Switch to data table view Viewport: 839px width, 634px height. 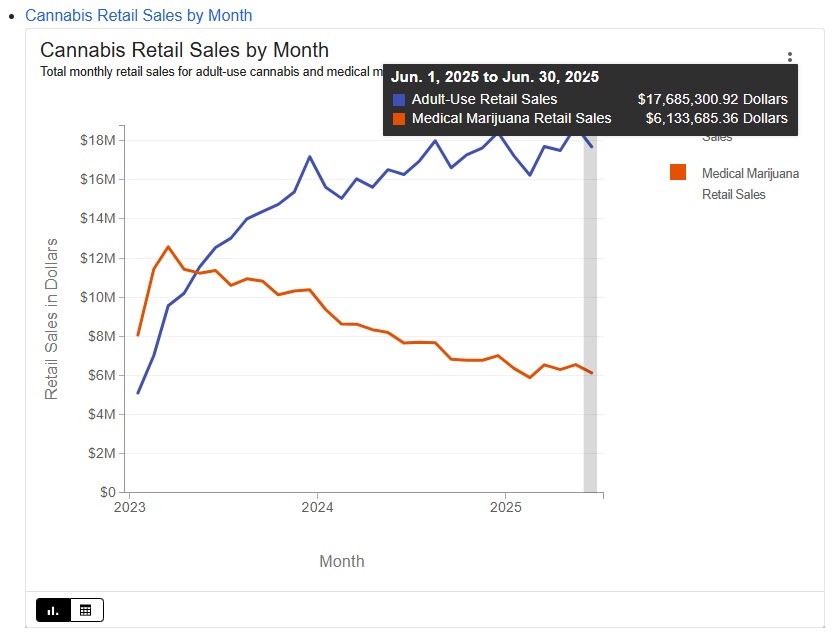click(86, 610)
